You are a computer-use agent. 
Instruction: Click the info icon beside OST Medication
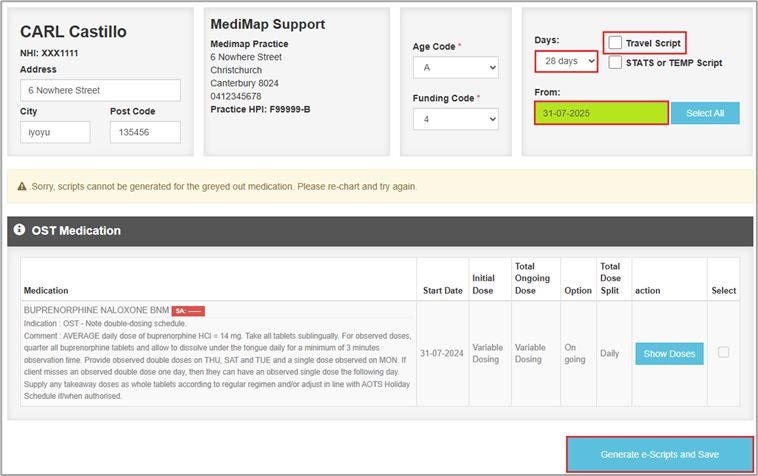coord(19,231)
